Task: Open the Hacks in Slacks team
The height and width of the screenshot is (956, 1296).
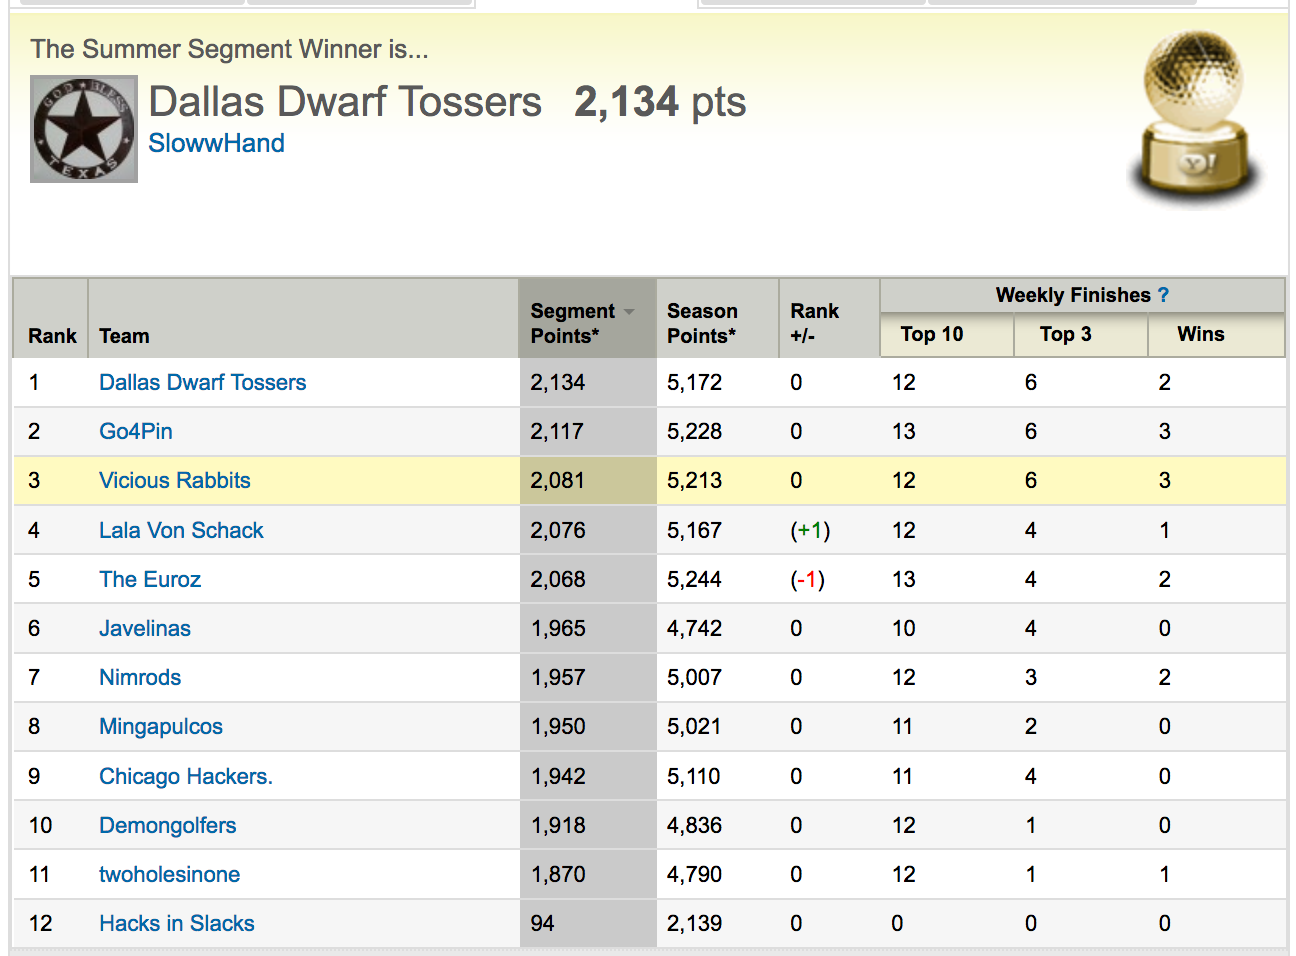Action: pos(177,924)
